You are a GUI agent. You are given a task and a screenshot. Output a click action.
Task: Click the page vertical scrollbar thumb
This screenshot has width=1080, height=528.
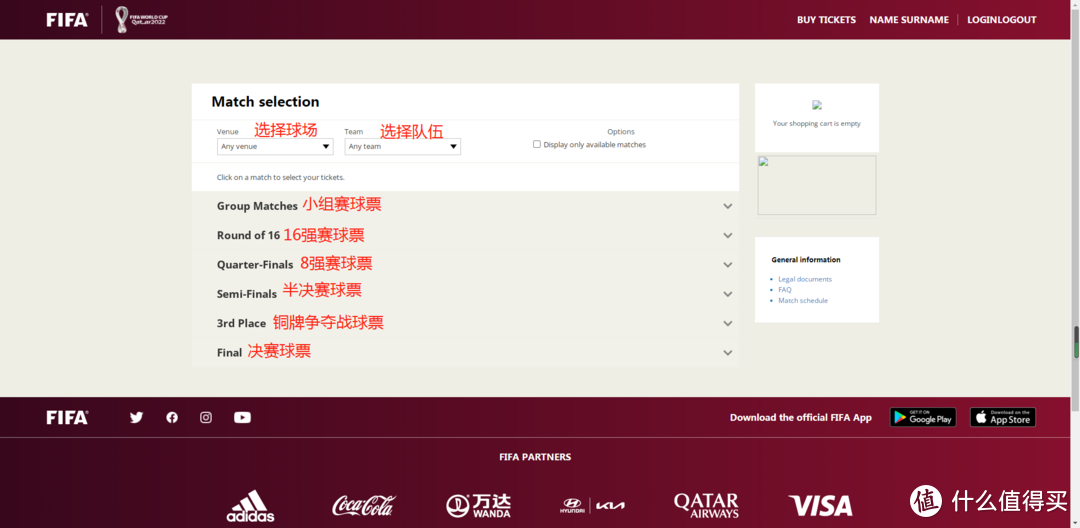1076,342
